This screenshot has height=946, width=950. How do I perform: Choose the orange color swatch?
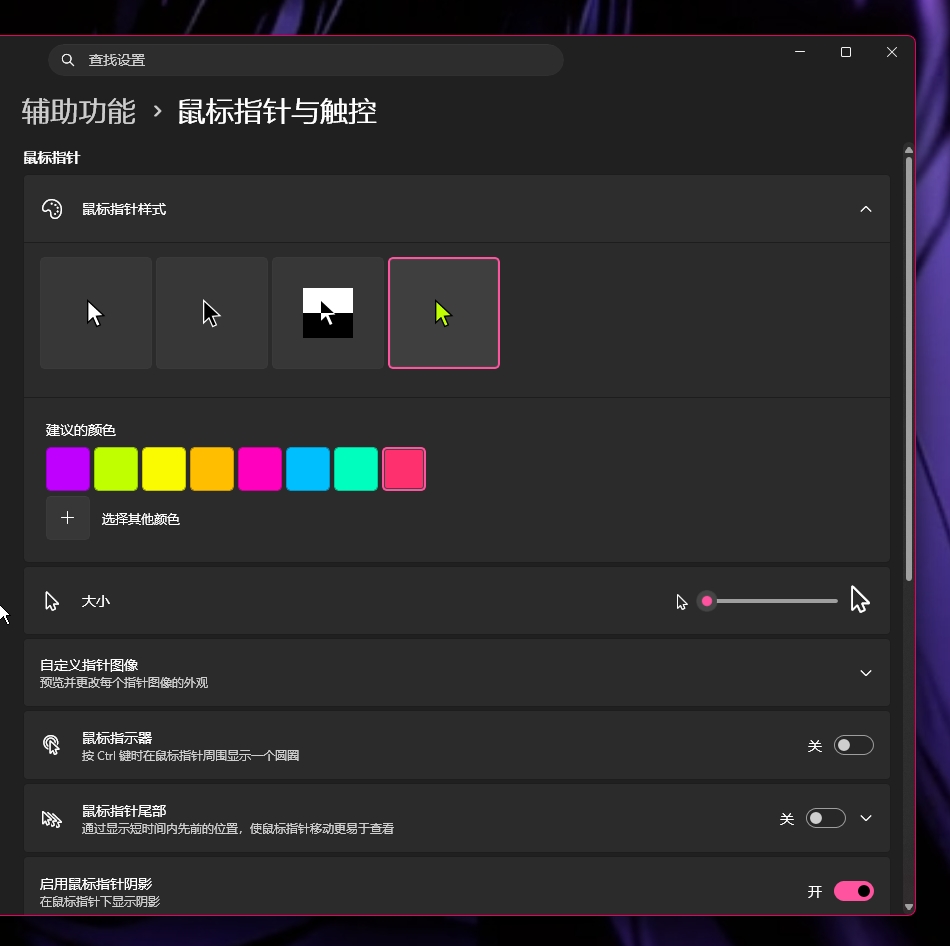point(212,469)
